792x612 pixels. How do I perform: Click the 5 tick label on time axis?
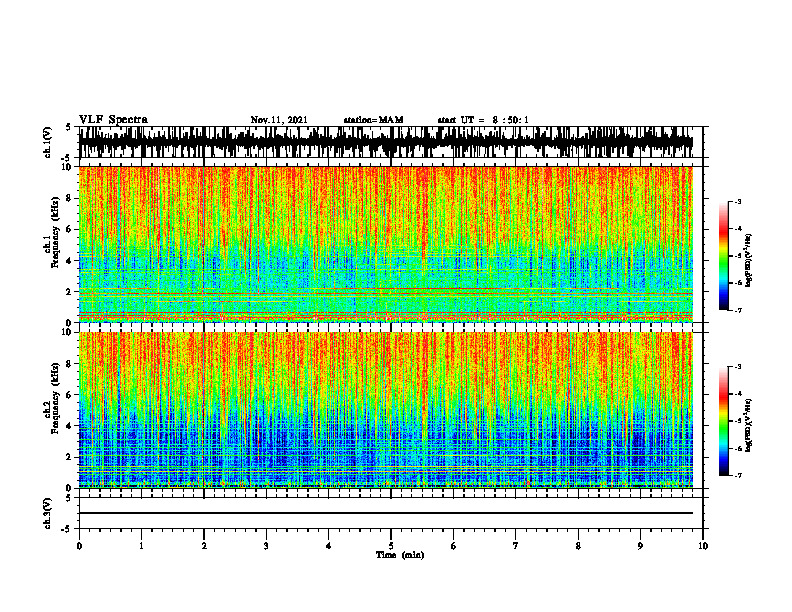(391, 546)
